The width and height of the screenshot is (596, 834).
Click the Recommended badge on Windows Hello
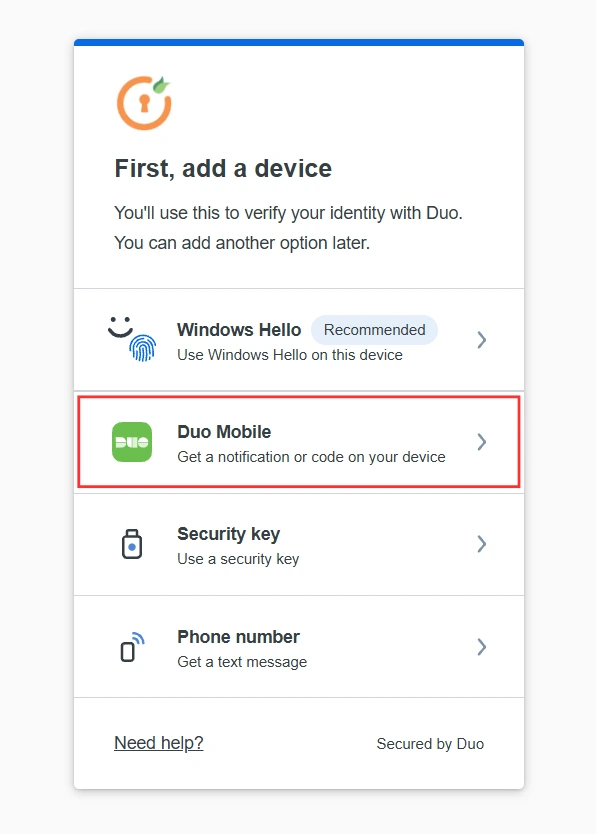click(374, 330)
